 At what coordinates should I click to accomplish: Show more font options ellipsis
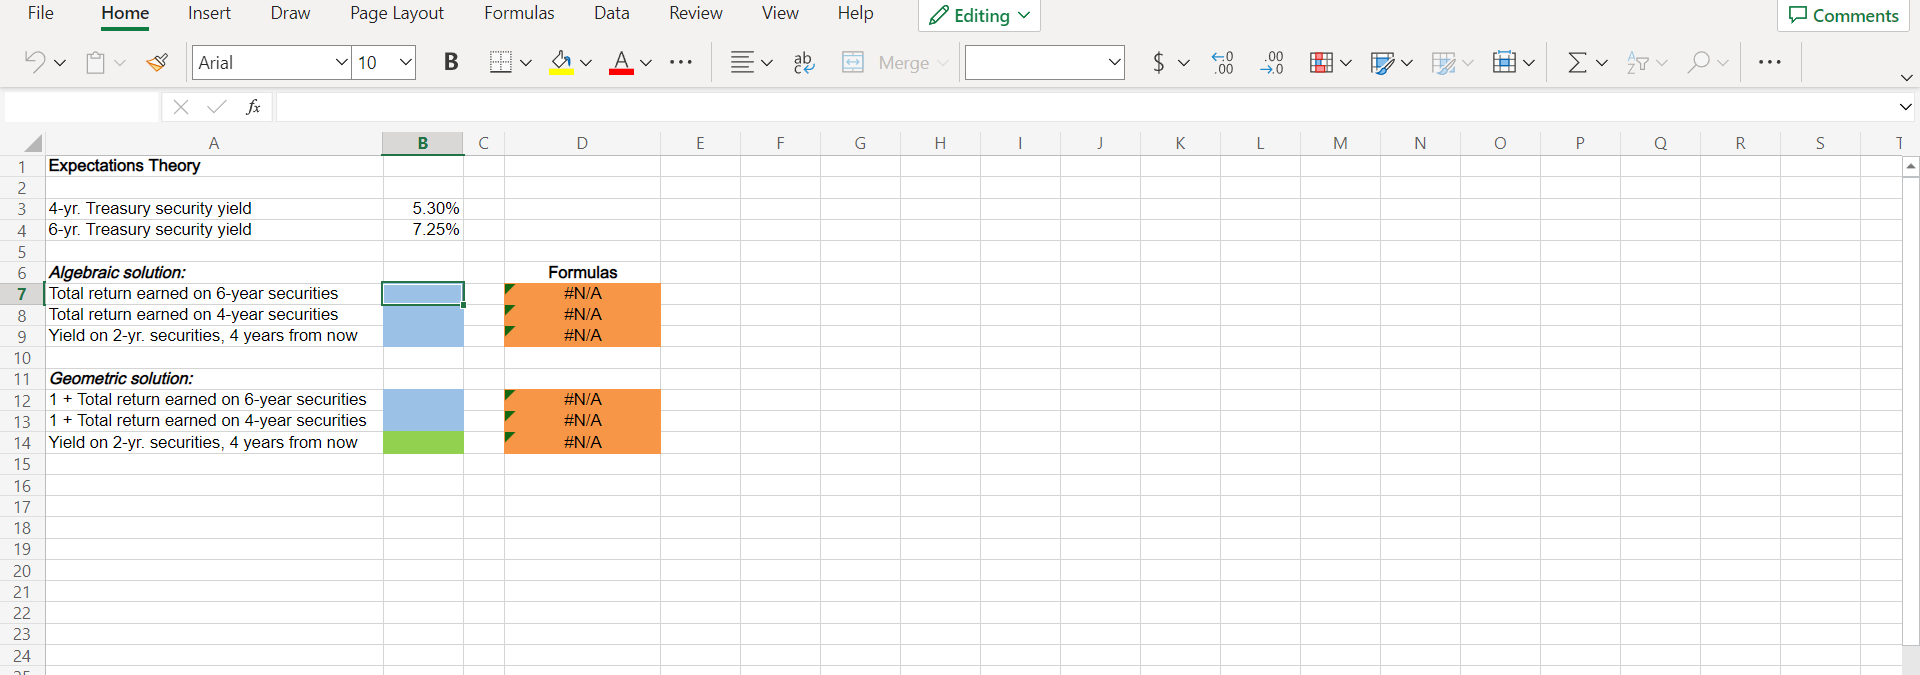(681, 62)
